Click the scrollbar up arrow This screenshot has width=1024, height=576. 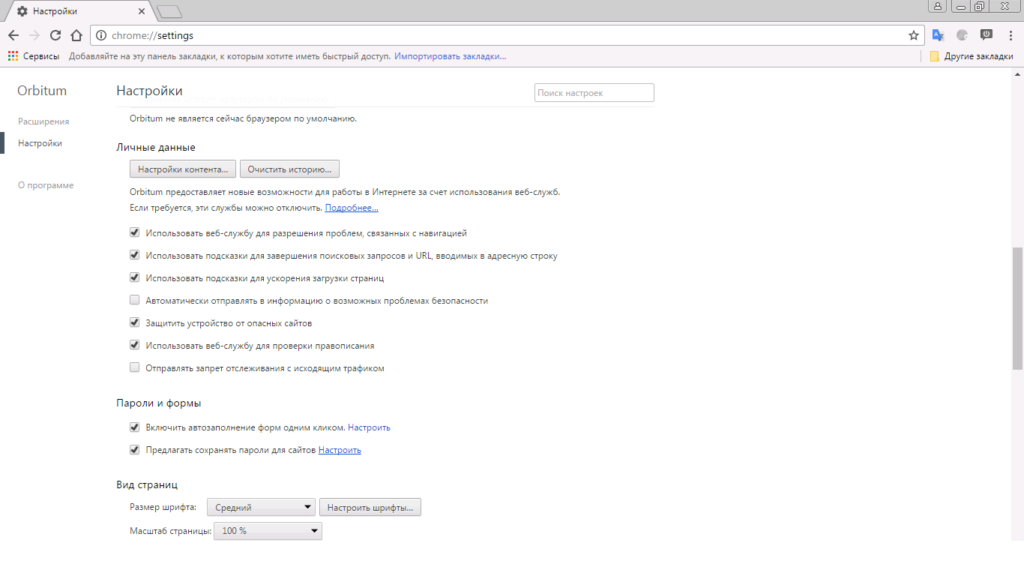click(1017, 74)
